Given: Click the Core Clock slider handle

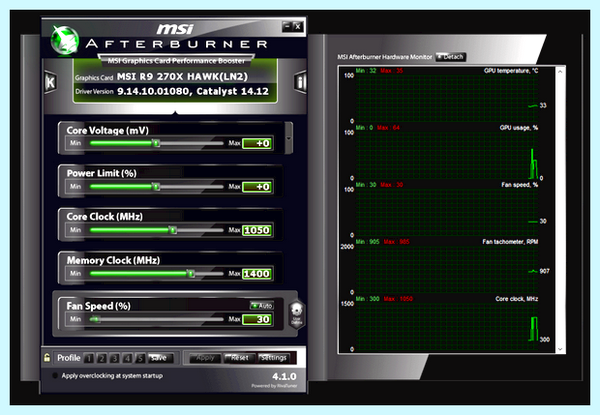Looking at the screenshot, I should pyautogui.click(x=173, y=230).
